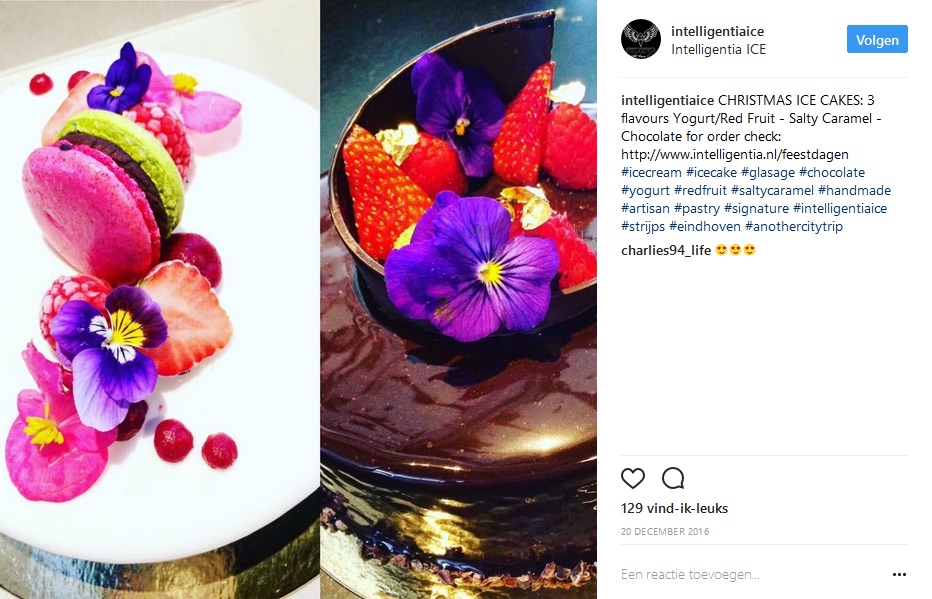This screenshot has height=599, width=932.
Task: Open the 20 December 2016 timestamp
Action: (x=665, y=531)
